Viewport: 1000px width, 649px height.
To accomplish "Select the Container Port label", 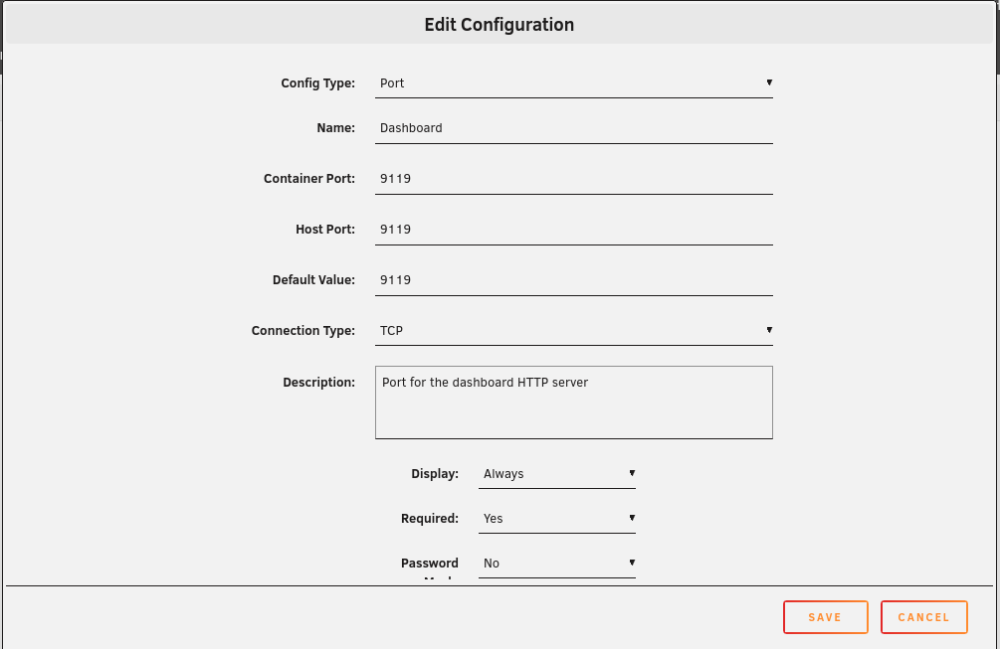I will (x=309, y=179).
